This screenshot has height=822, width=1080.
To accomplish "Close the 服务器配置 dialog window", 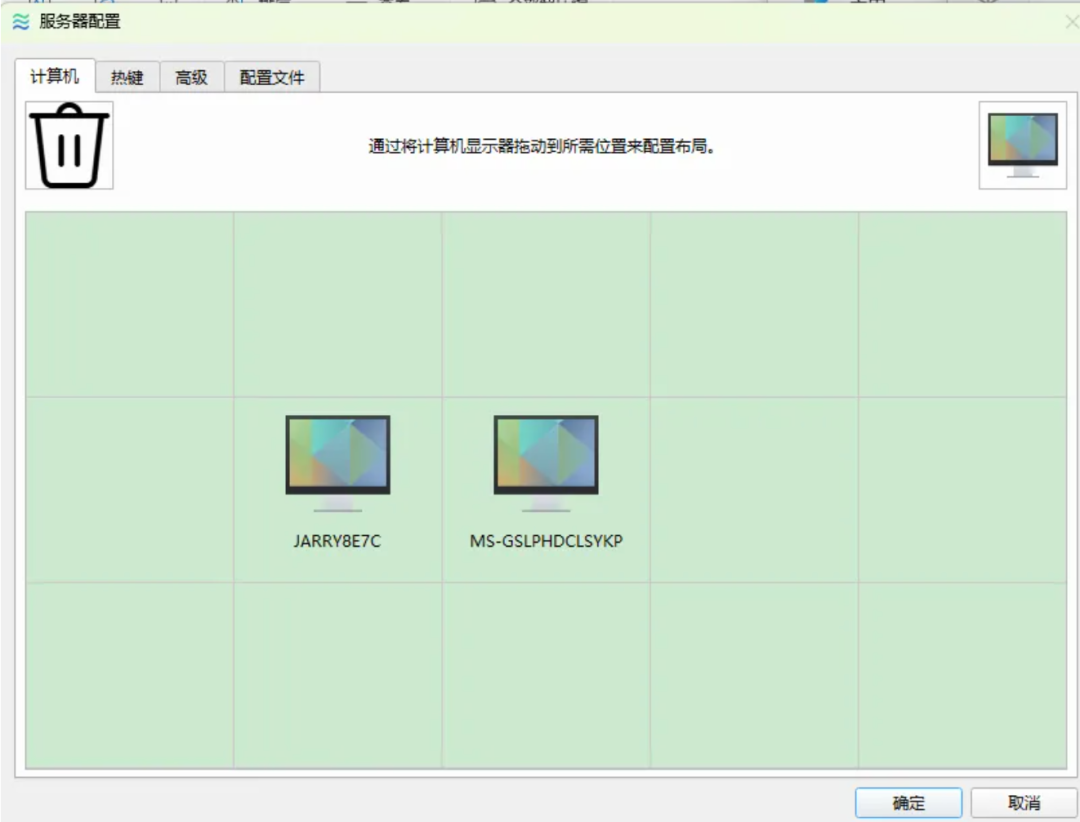I will pyautogui.click(x=1071, y=22).
